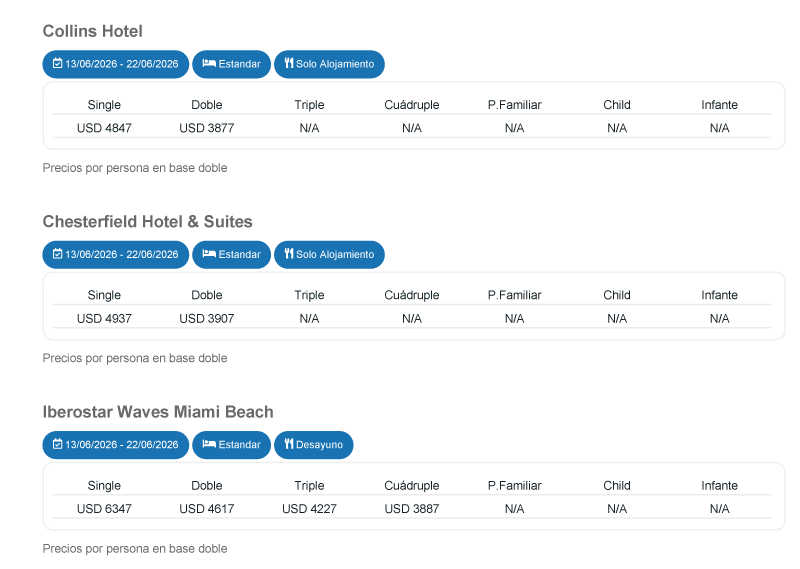Viewport: 800px width, 569px height.
Task: Click cutlery icon in Collins Hotel meal badge
Action: click(x=288, y=64)
